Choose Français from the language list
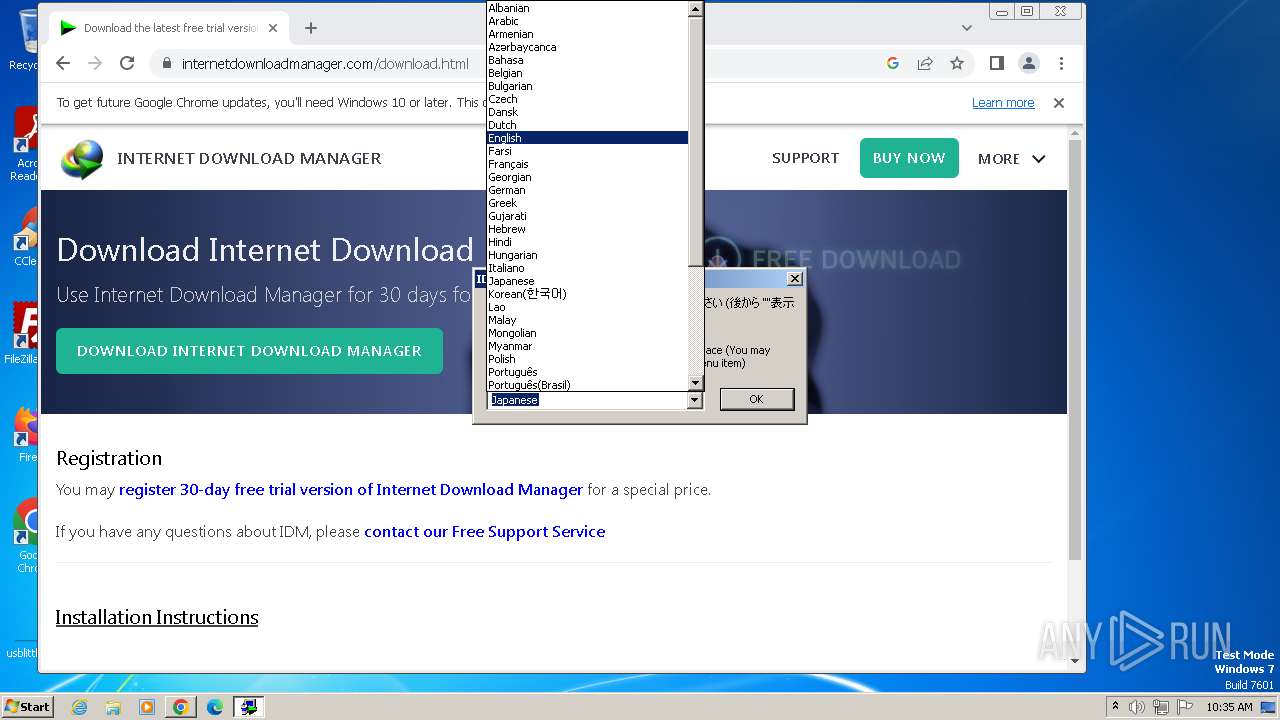The height and width of the screenshot is (720, 1280). click(588, 164)
